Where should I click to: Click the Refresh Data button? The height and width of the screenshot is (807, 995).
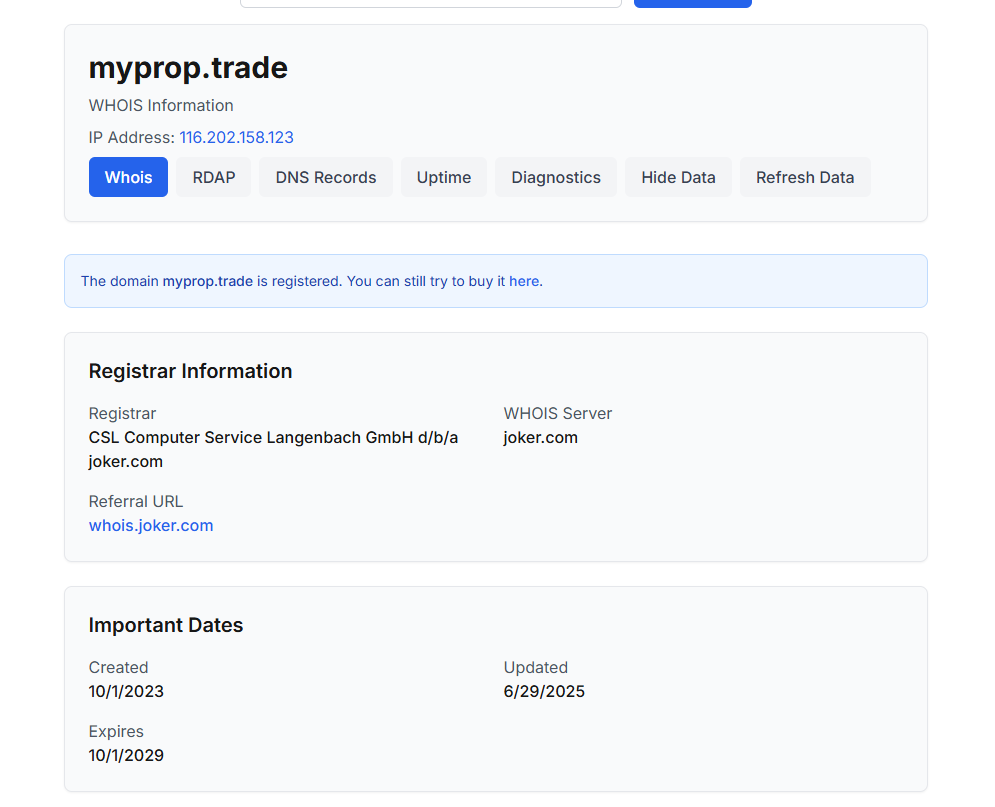pos(805,177)
